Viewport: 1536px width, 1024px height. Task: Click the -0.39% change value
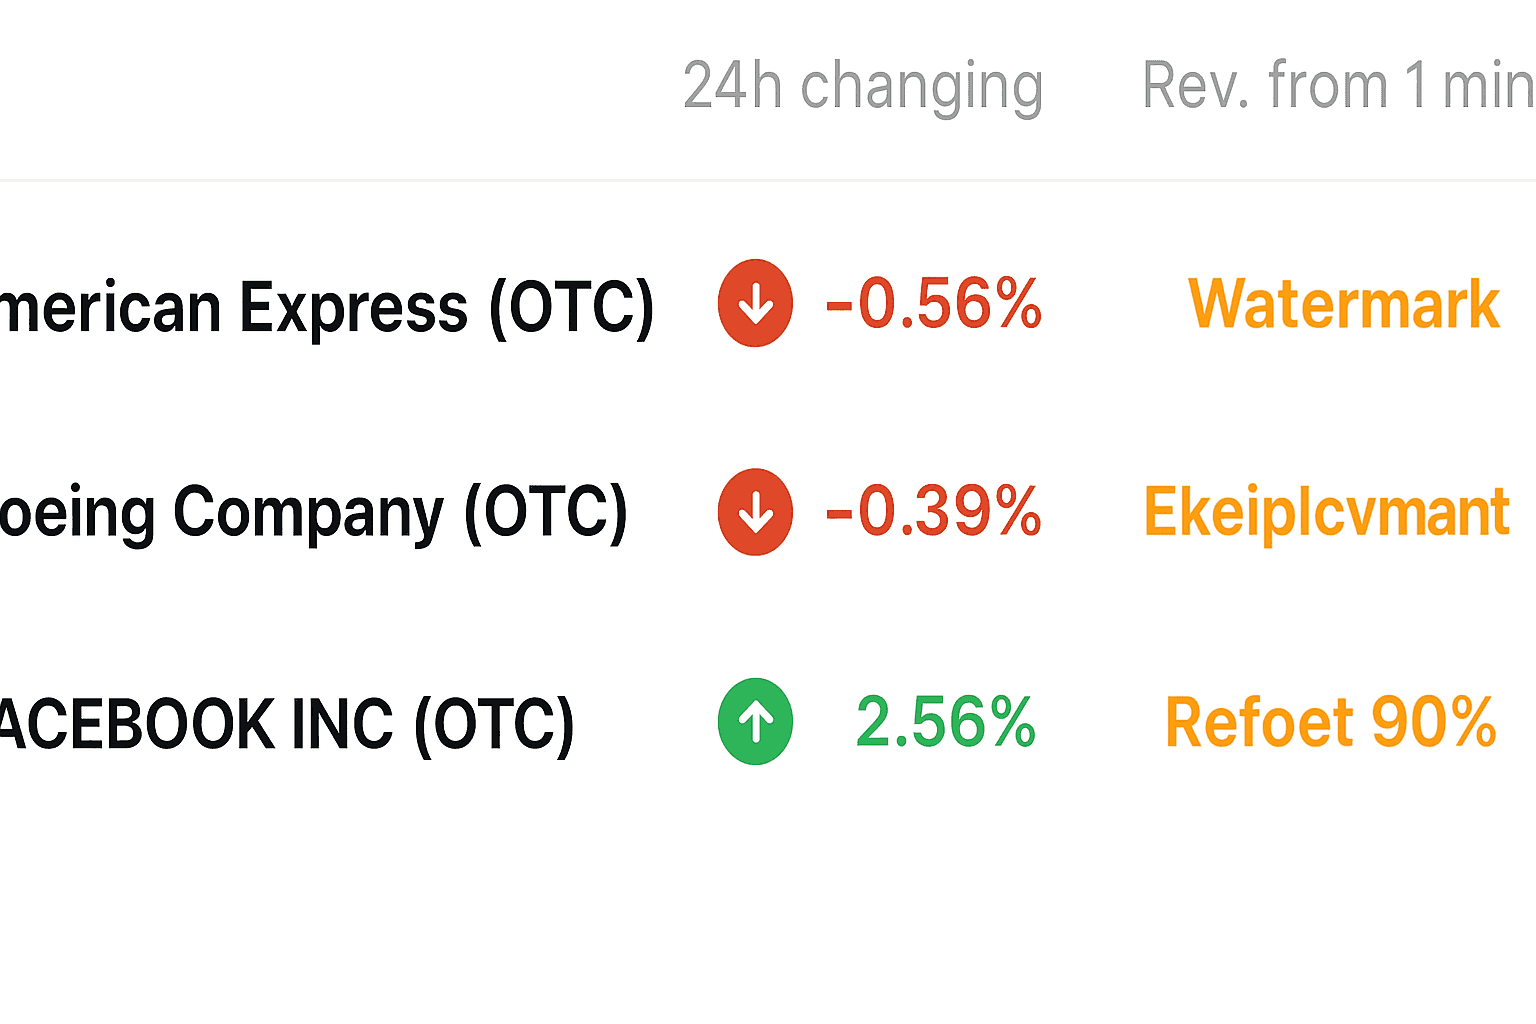point(933,512)
